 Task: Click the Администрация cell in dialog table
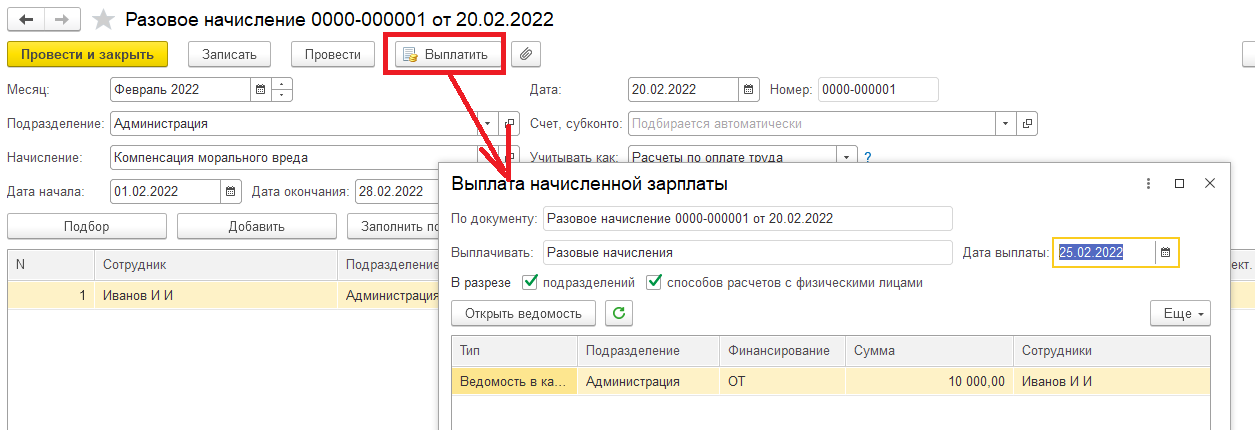(x=648, y=381)
